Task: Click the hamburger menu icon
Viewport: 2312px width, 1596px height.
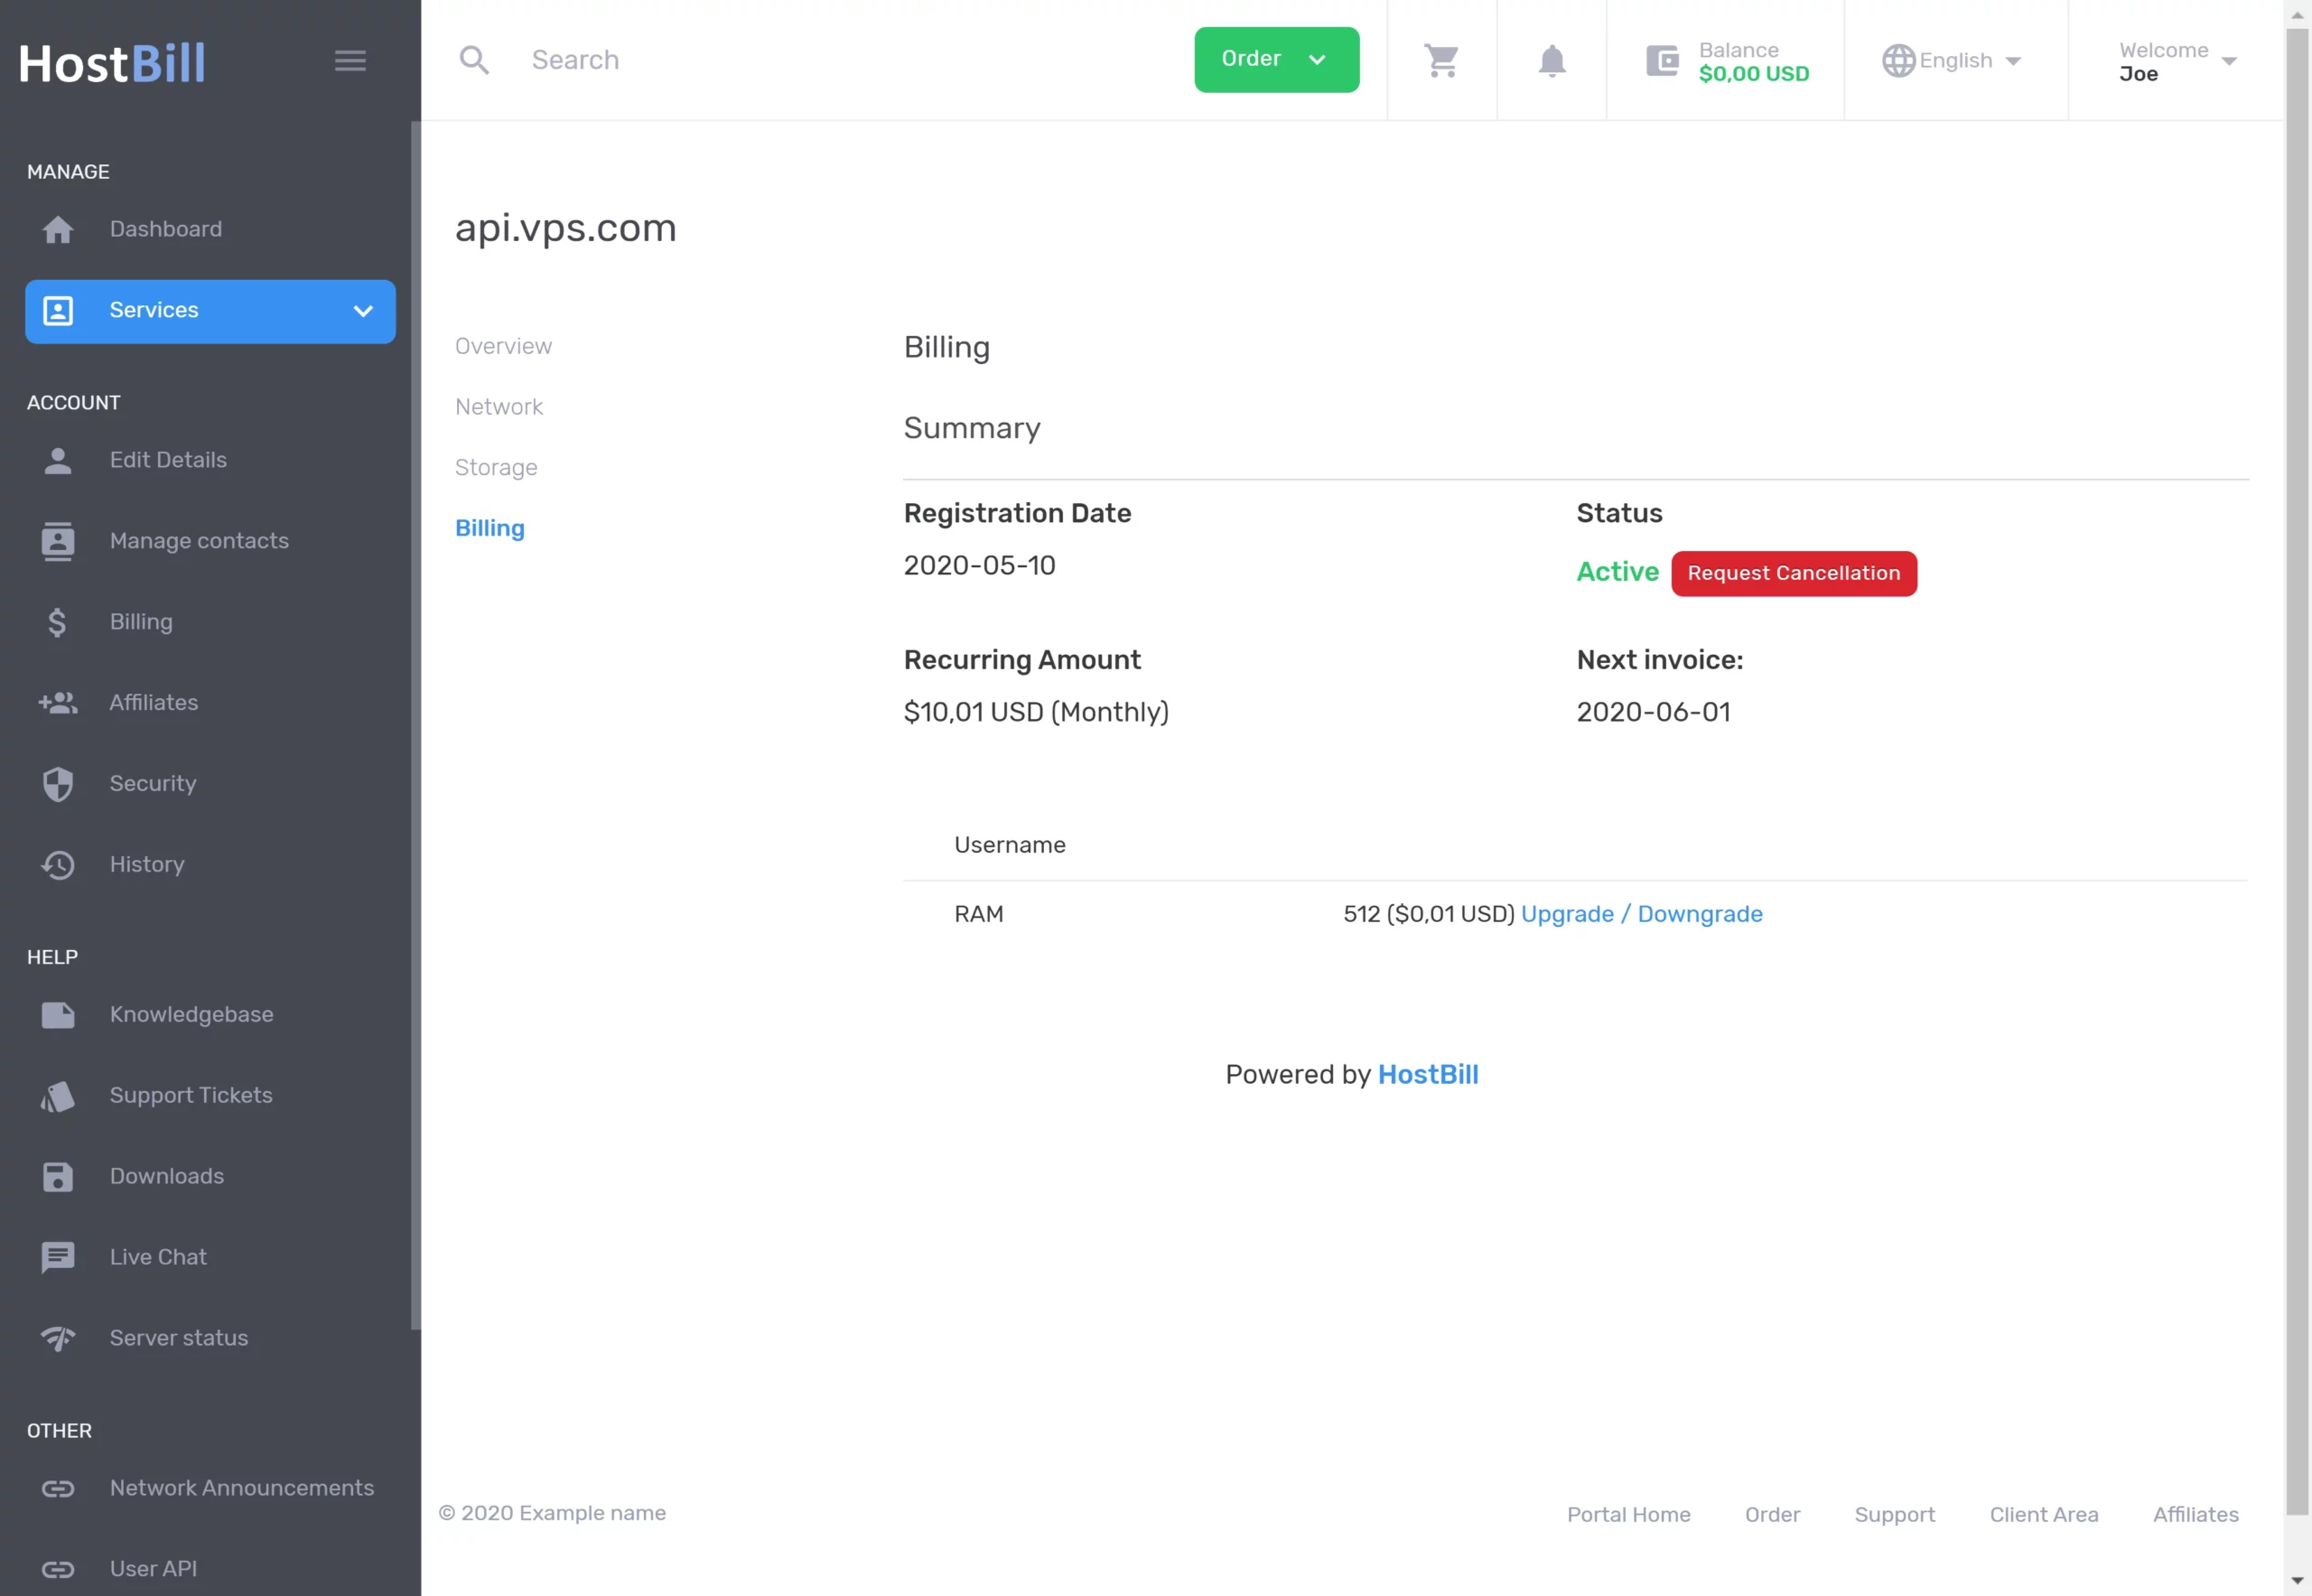Action: pos(350,60)
